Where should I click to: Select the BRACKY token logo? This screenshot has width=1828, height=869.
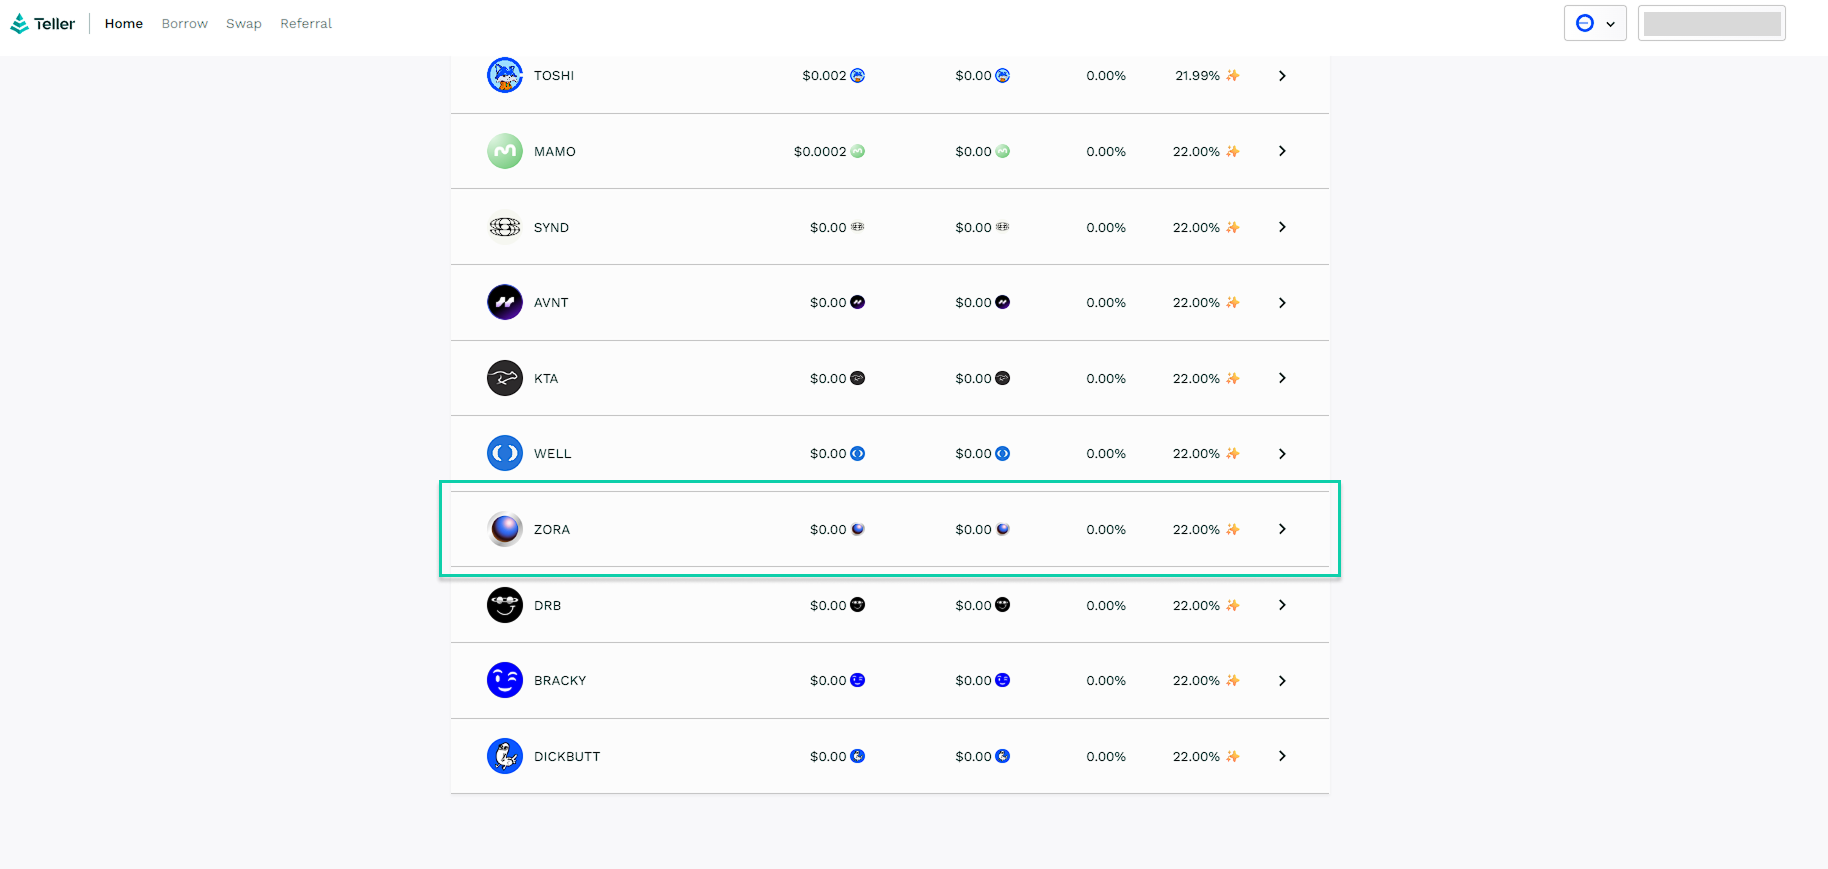(x=505, y=681)
